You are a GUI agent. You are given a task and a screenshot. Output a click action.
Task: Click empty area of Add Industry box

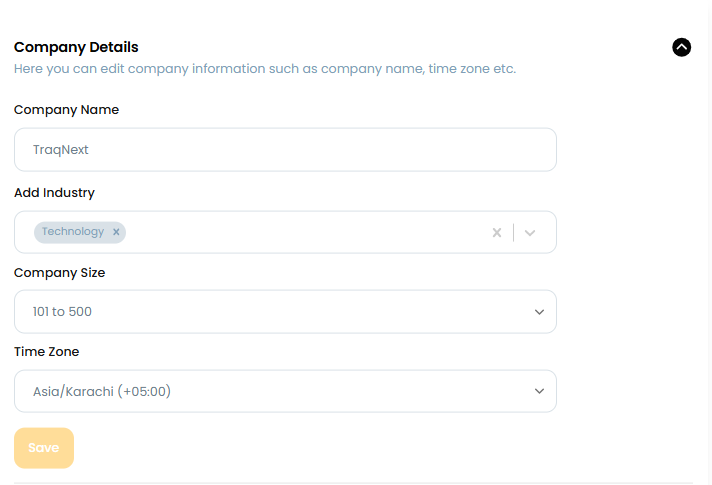(300, 232)
